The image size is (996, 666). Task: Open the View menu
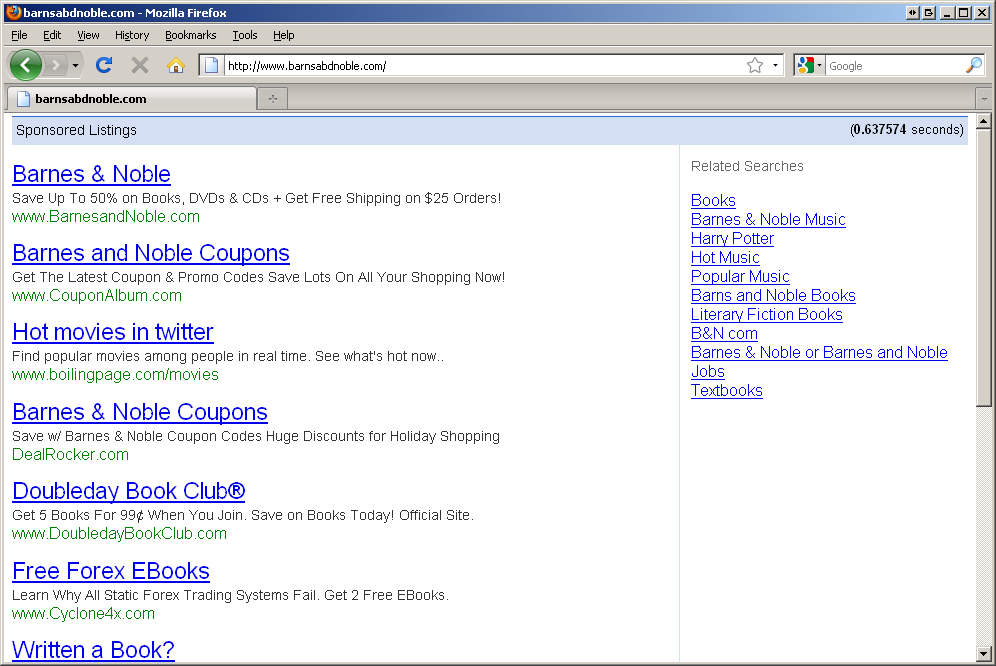coord(88,35)
